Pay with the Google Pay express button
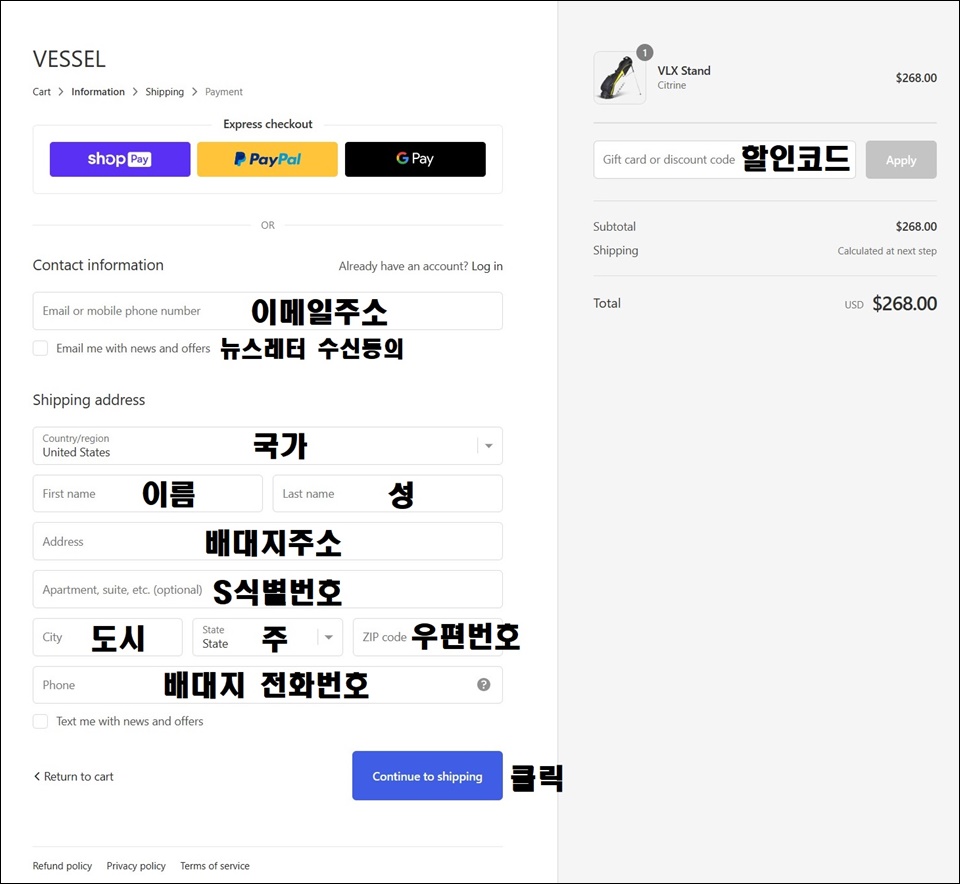 pos(415,159)
